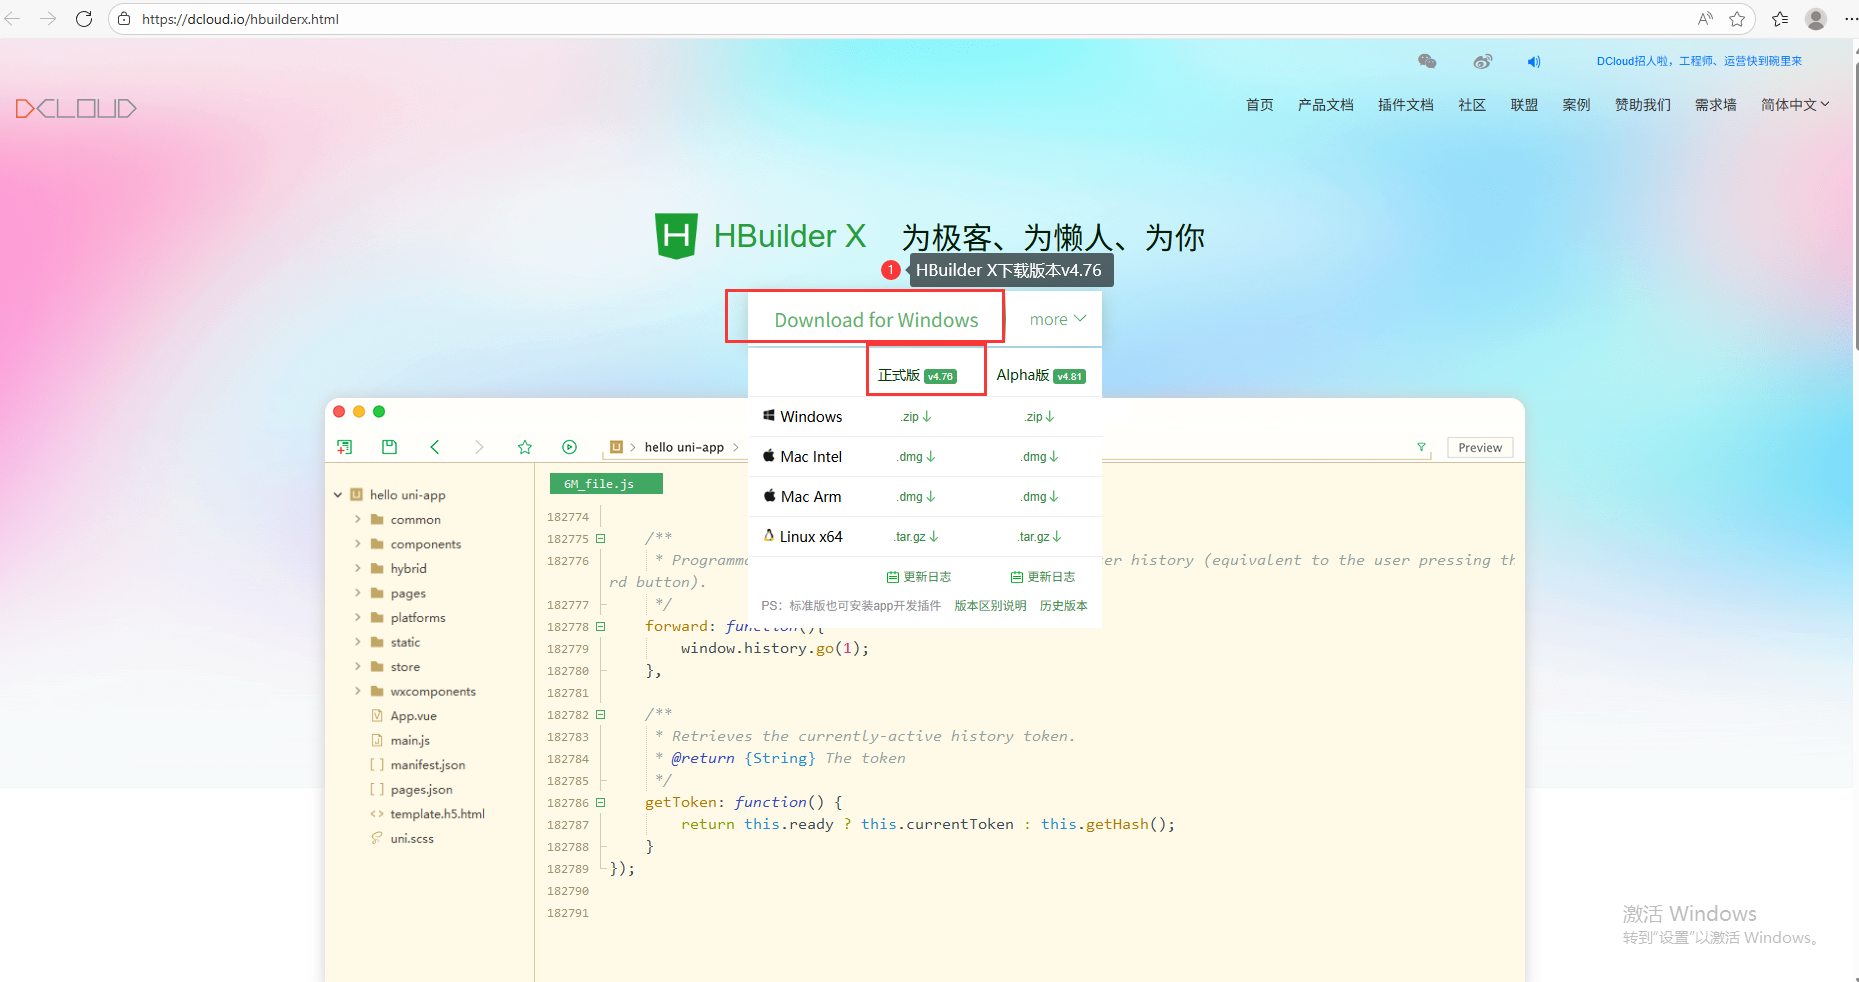Click the new file icon in editor toolbar

coord(344,447)
